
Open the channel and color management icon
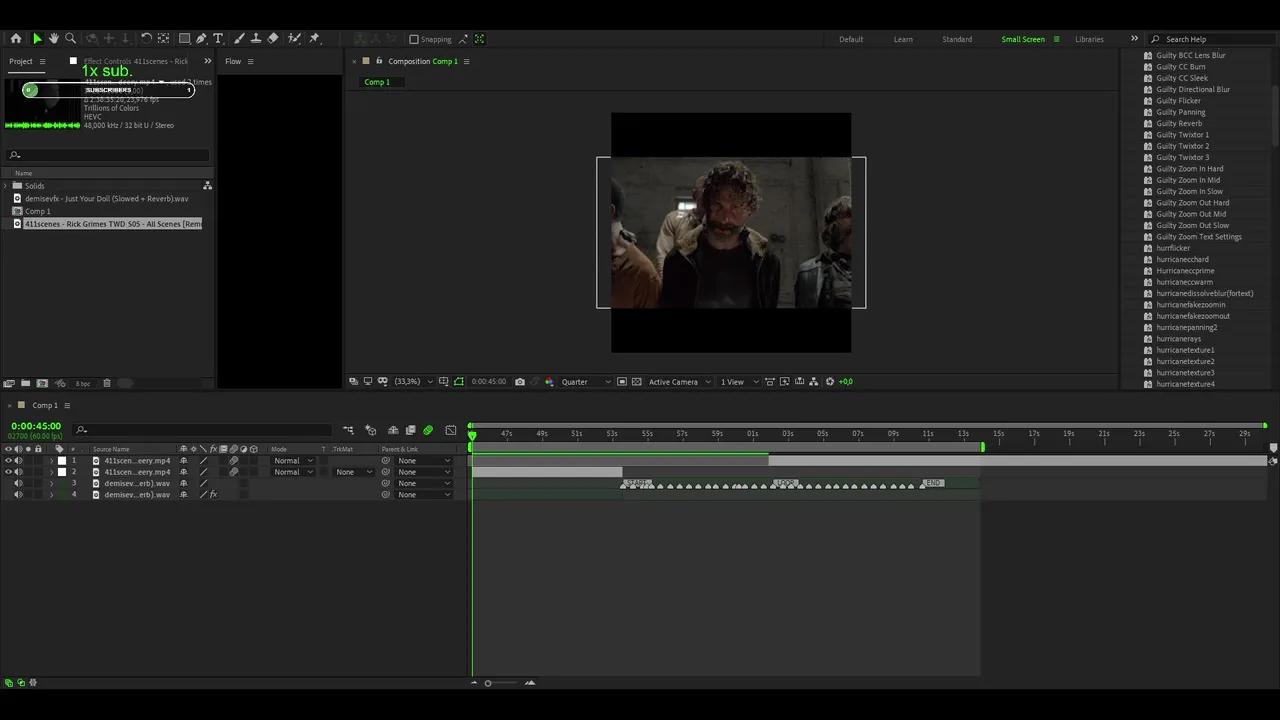pyautogui.click(x=550, y=381)
